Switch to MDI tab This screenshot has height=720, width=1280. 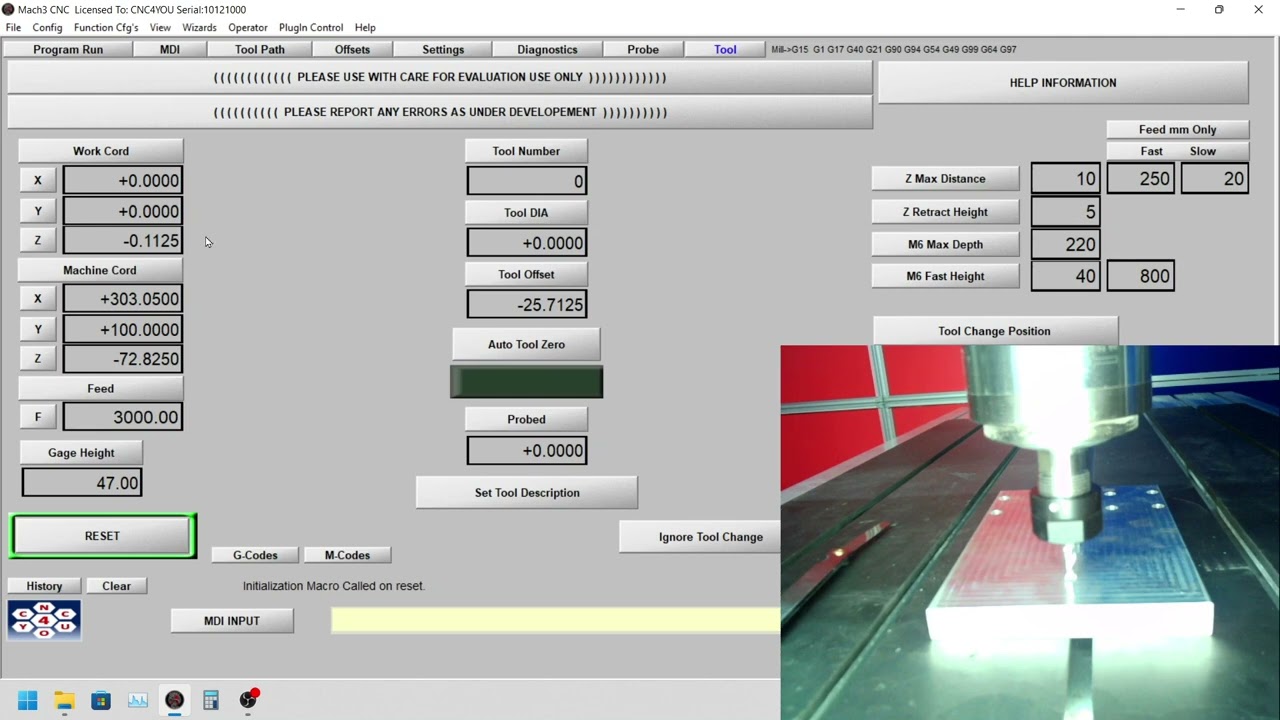[170, 49]
